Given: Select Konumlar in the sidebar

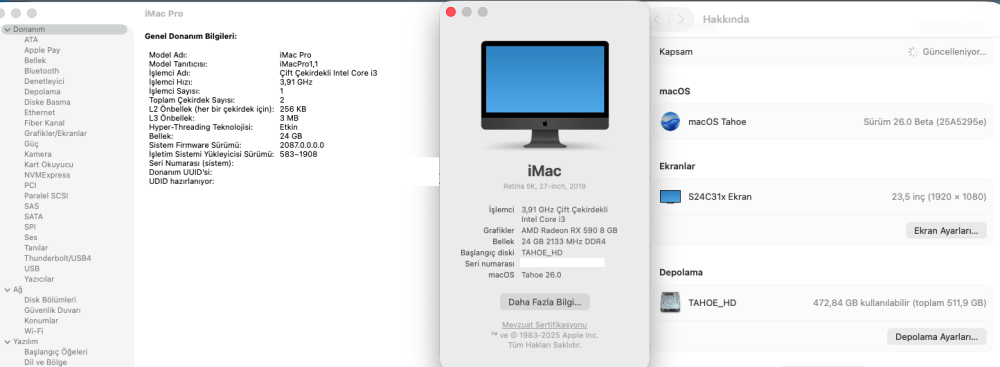Looking at the screenshot, I should 41,320.
